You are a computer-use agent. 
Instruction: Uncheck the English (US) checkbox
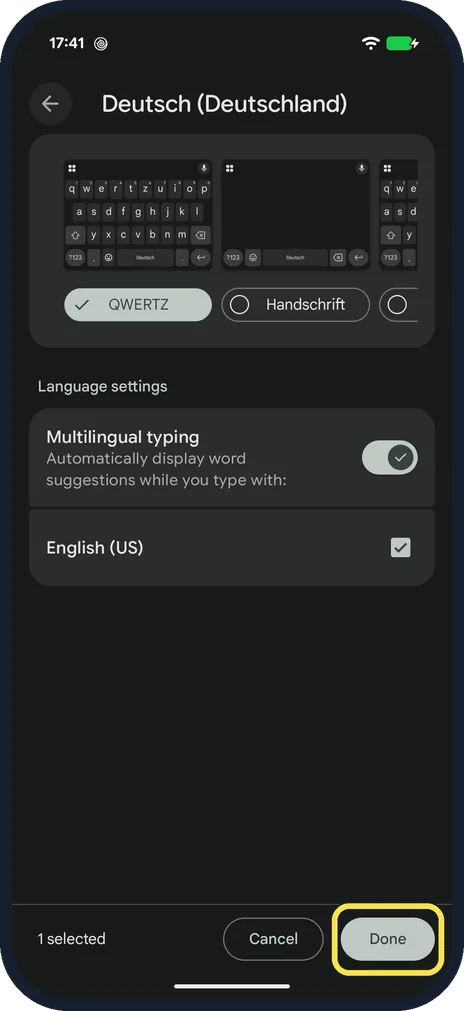401,547
